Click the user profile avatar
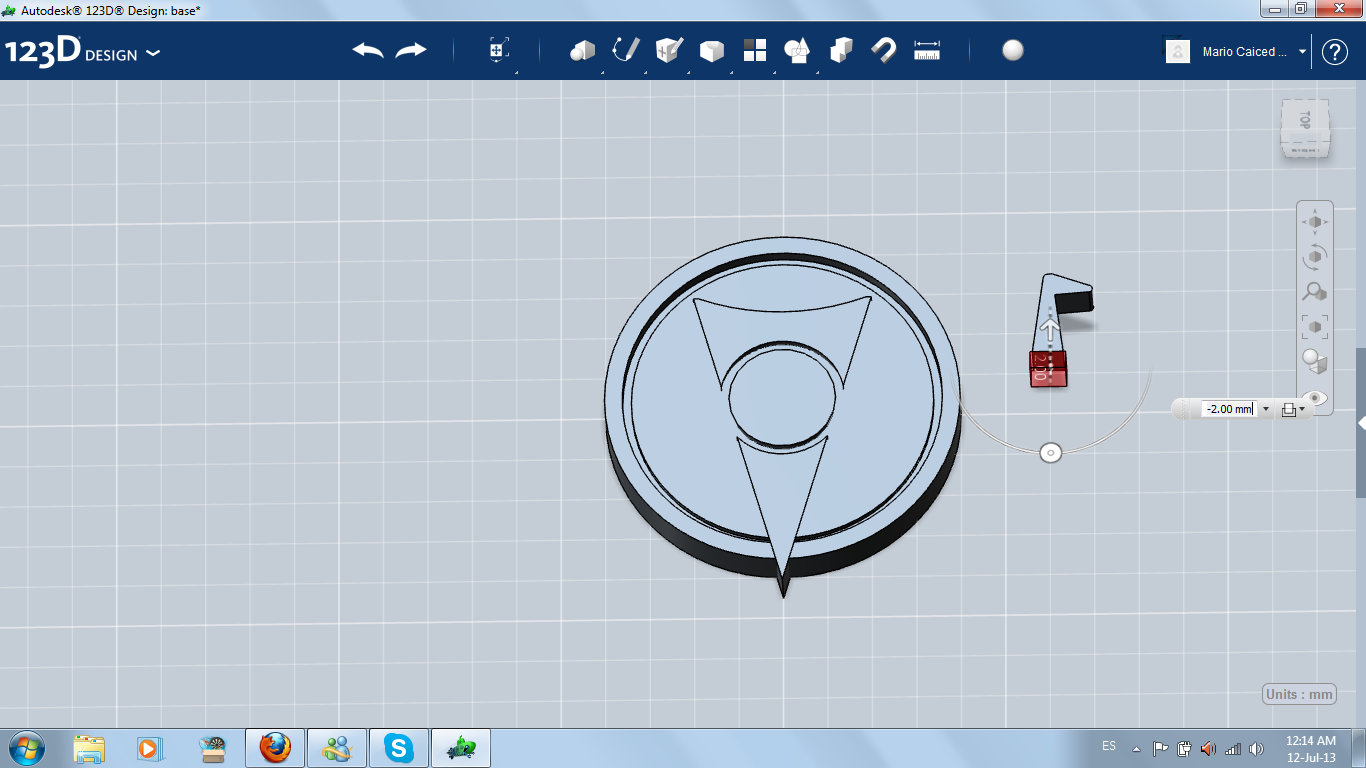 1178,51
